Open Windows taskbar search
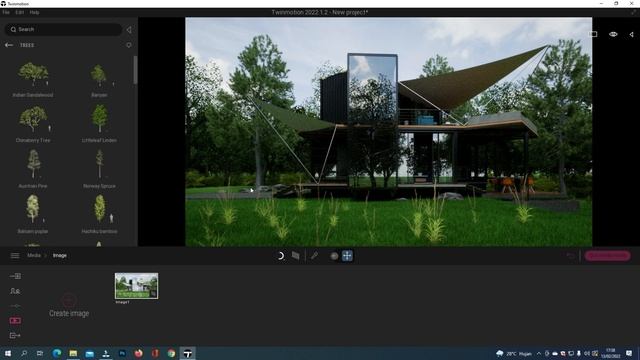The width and height of the screenshot is (640, 360). click(24, 353)
